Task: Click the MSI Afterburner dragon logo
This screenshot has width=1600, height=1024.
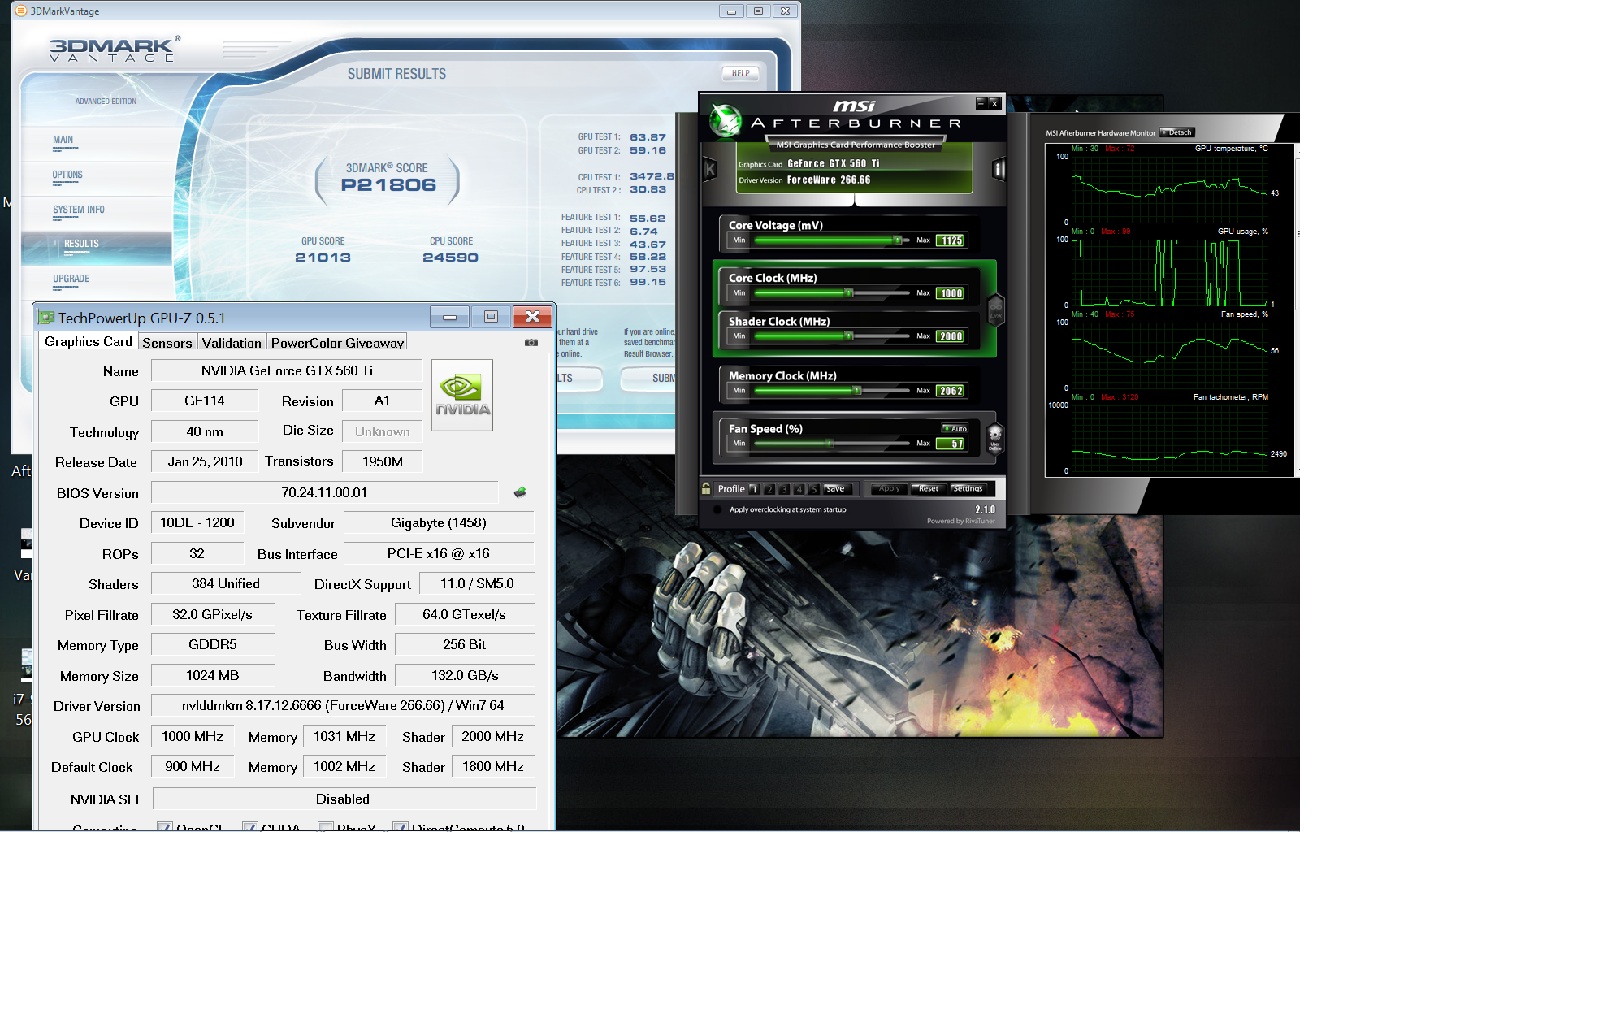Action: point(725,121)
